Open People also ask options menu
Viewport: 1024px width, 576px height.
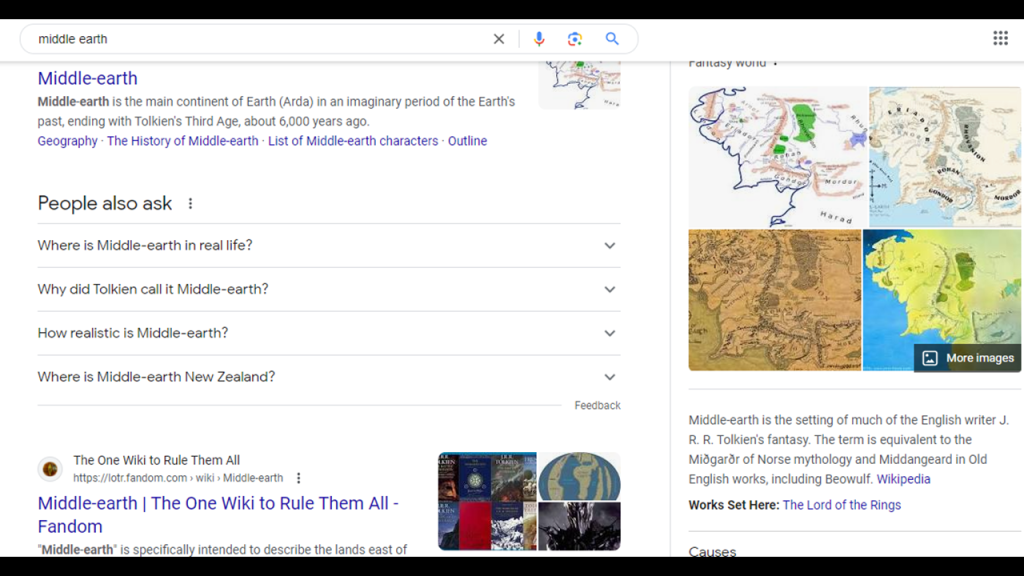pyautogui.click(x=190, y=204)
